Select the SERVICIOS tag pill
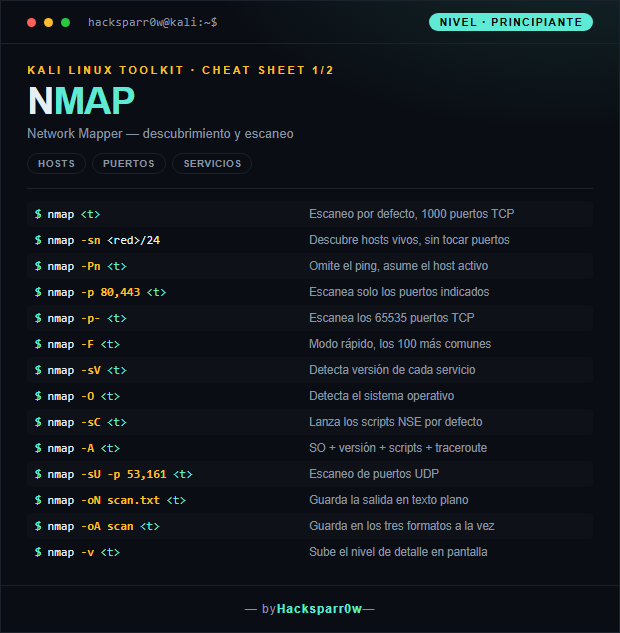This screenshot has width=620, height=633. click(212, 163)
